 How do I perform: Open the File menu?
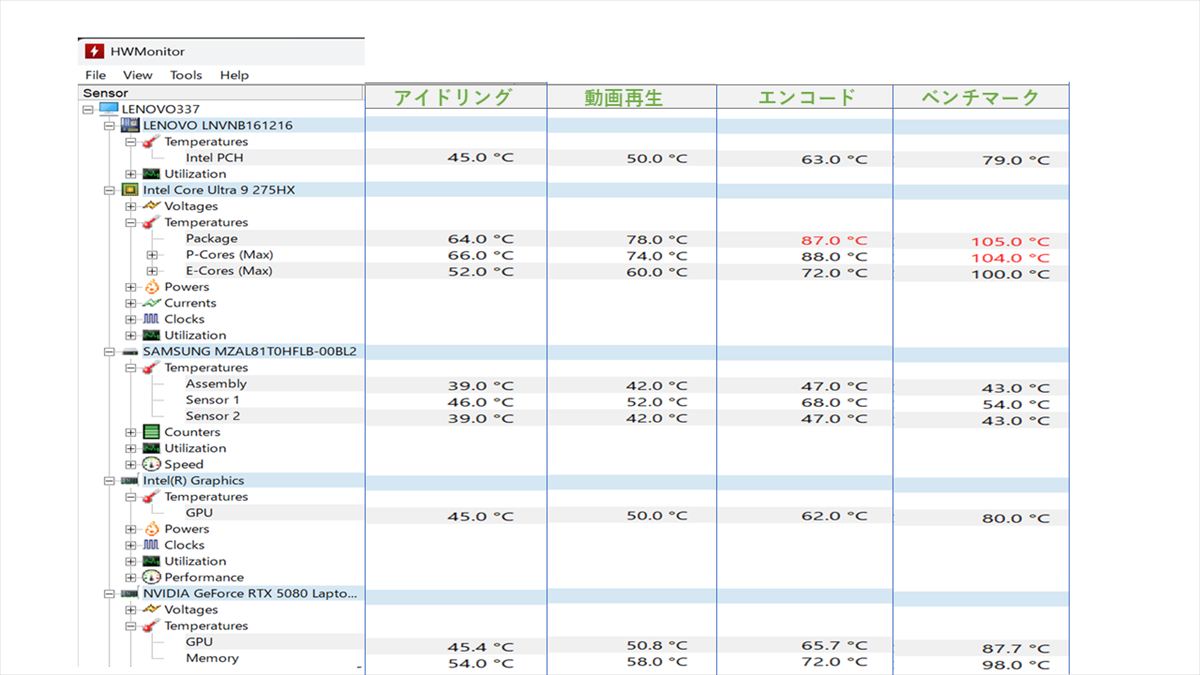coord(95,75)
